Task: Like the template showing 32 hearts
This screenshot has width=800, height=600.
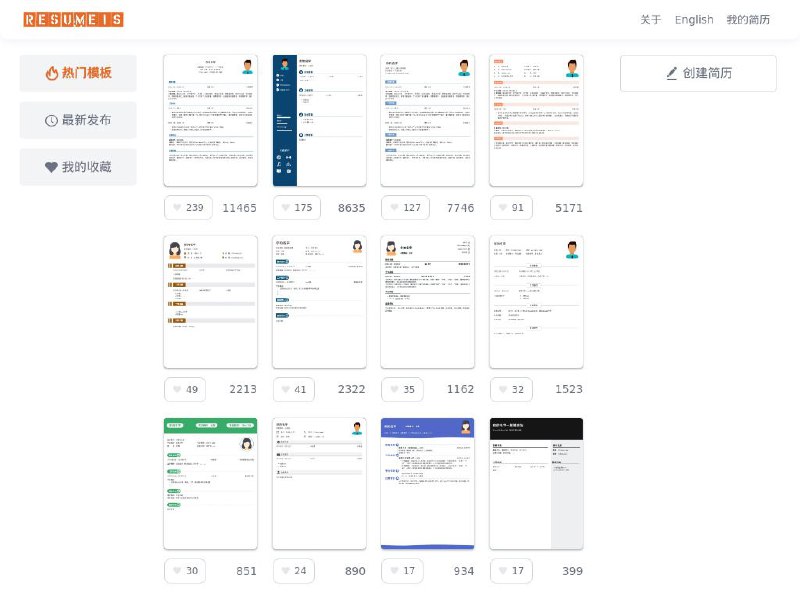Action: click(513, 389)
